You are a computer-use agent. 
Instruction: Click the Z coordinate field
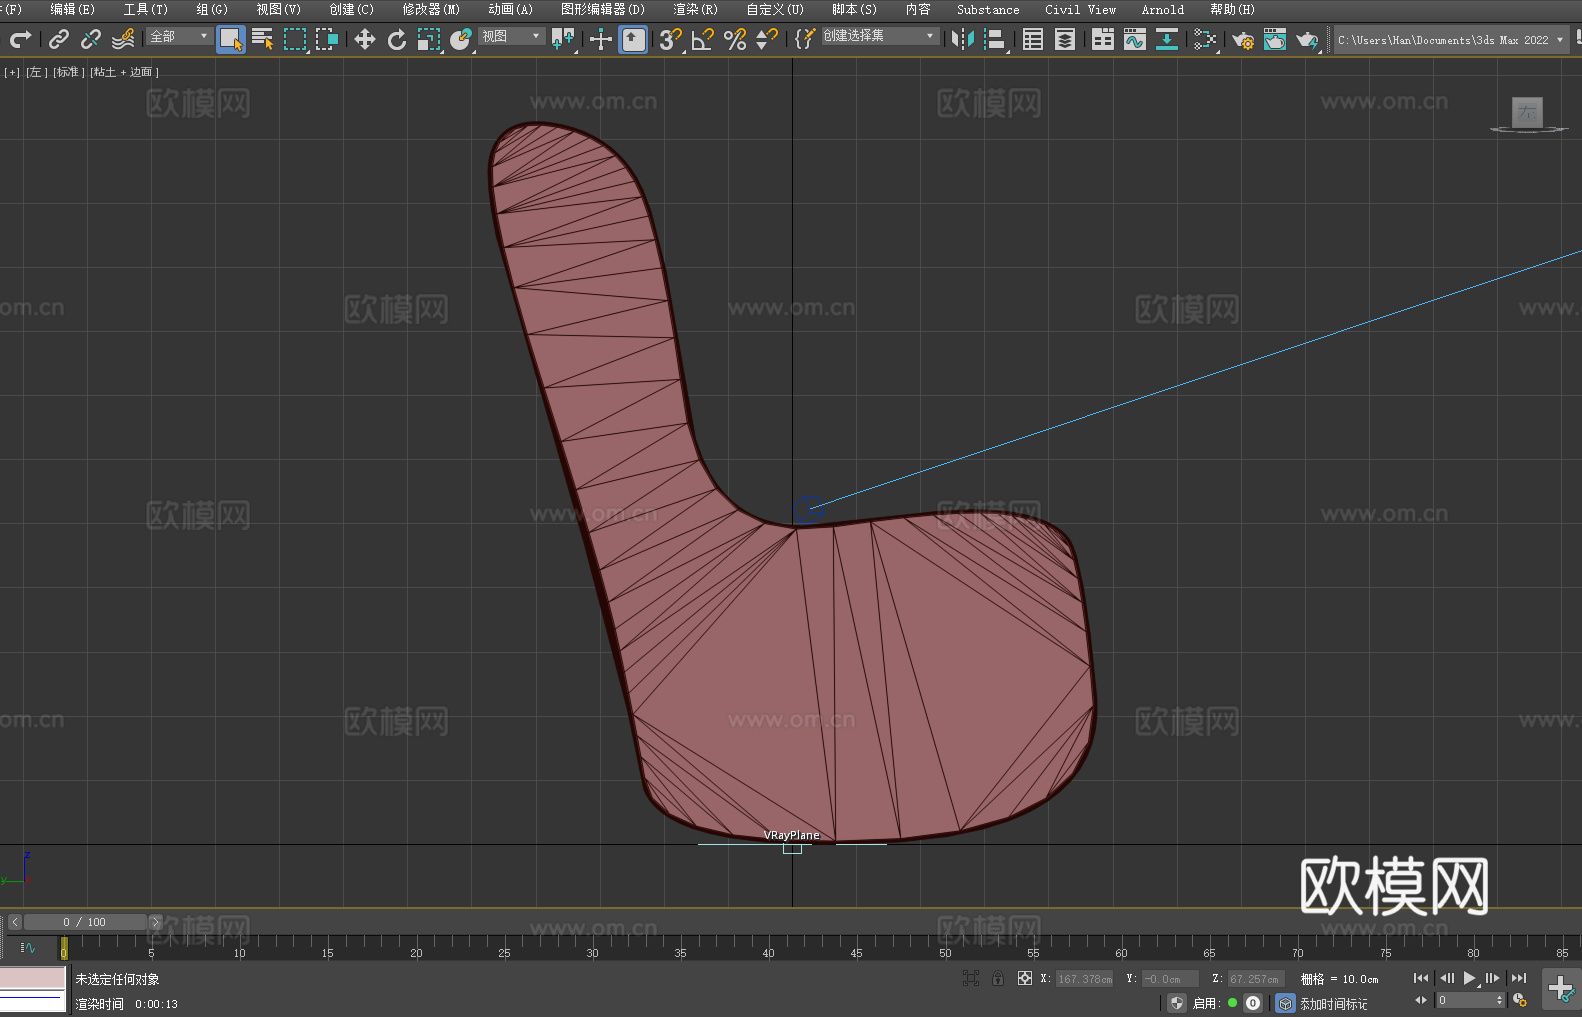click(x=1254, y=979)
